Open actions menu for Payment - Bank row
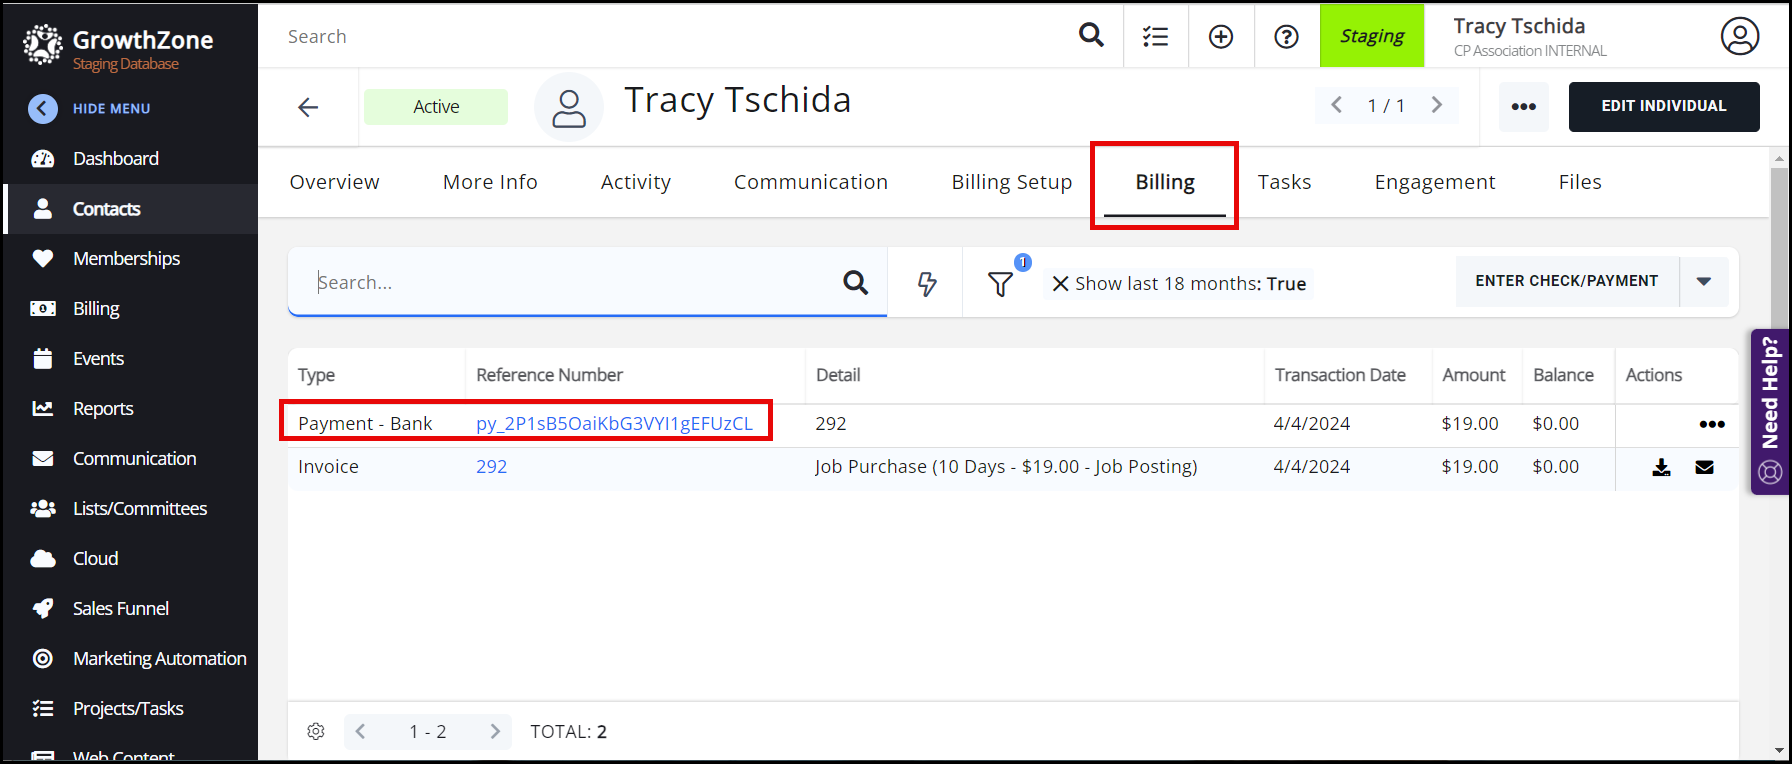This screenshot has width=1792, height=764. click(1712, 424)
